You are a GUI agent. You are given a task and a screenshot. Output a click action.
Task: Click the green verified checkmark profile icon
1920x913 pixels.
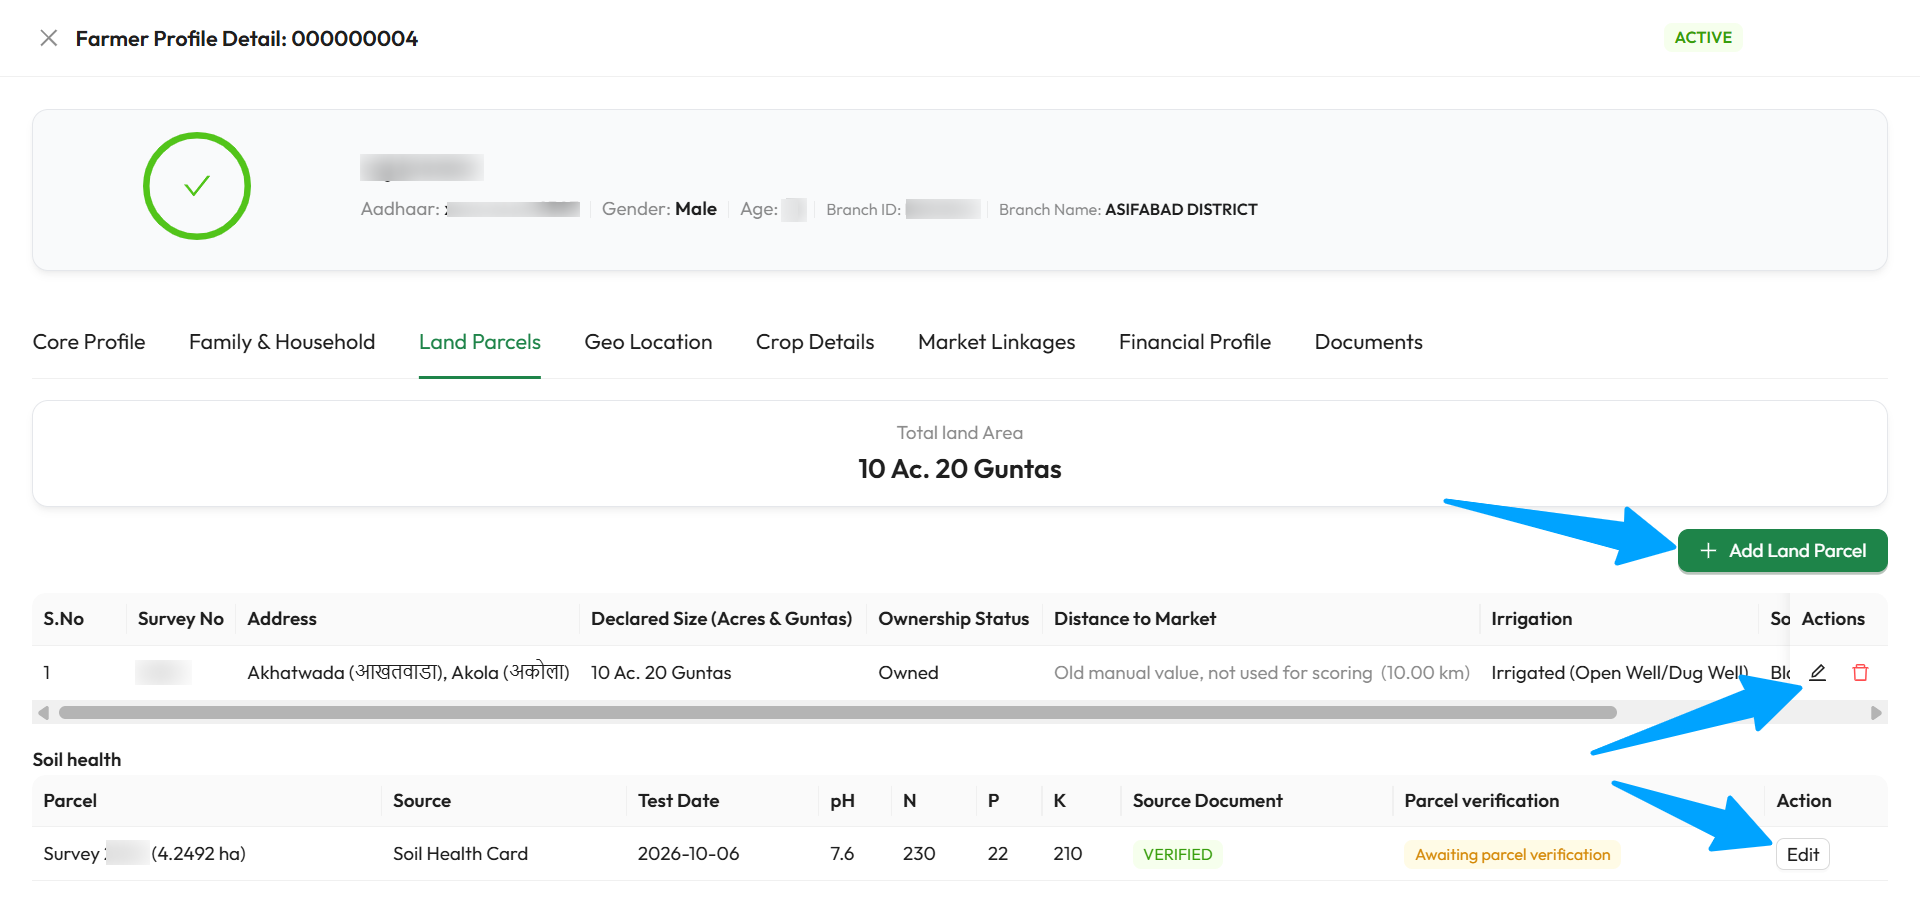(197, 186)
